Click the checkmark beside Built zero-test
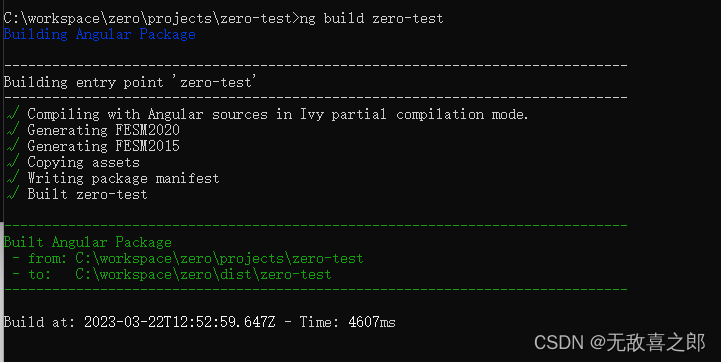Screen dimensions: 721x362 (x=13, y=194)
